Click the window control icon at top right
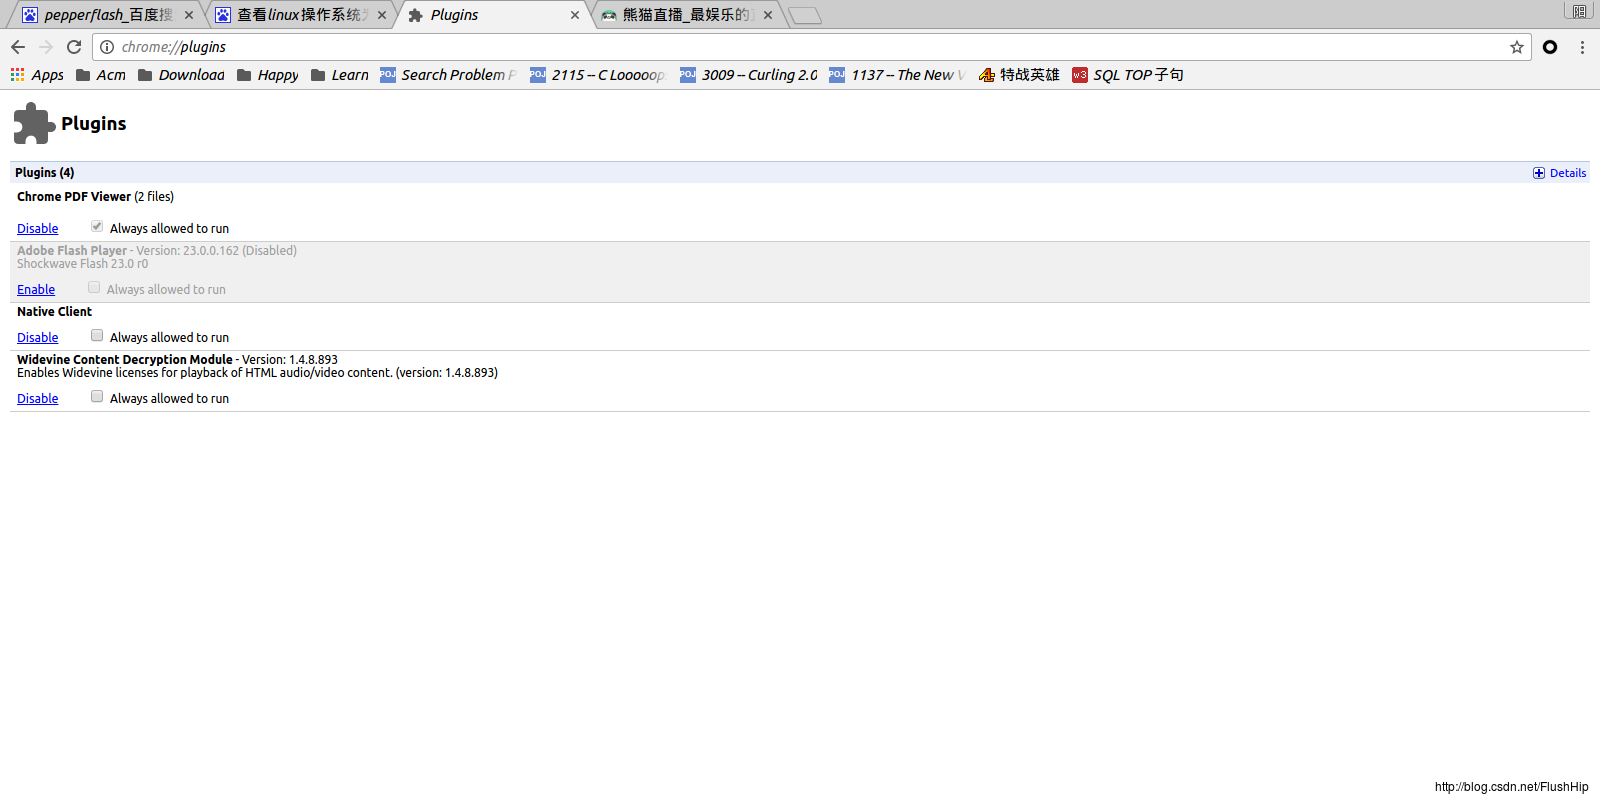This screenshot has height=804, width=1600. tap(1579, 11)
